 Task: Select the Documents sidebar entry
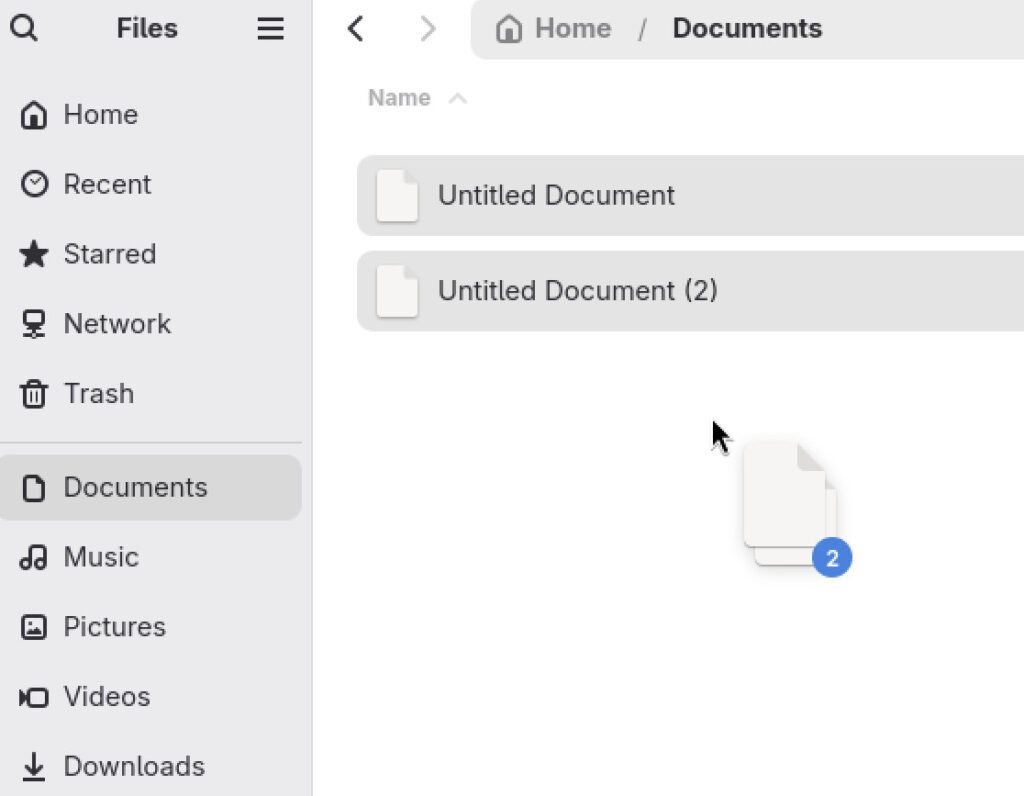click(x=151, y=488)
